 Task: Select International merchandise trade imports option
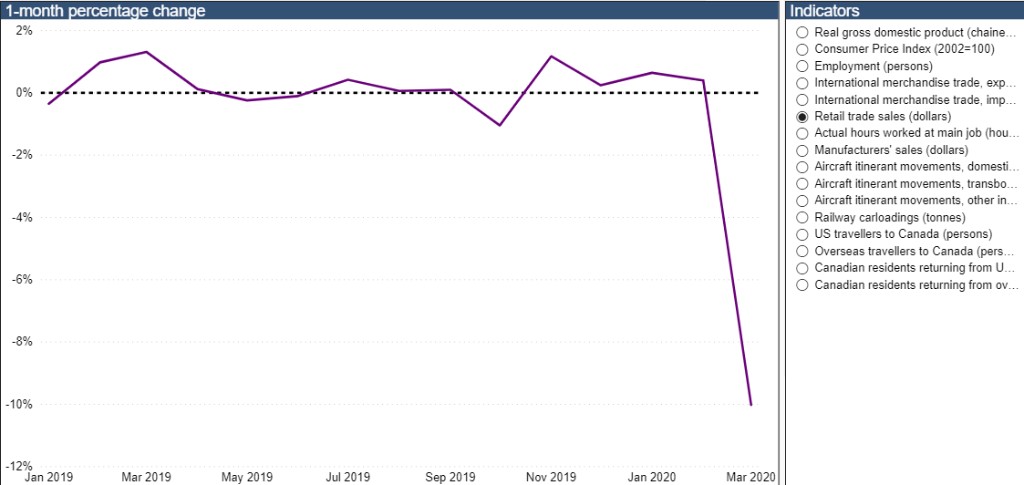(x=802, y=100)
